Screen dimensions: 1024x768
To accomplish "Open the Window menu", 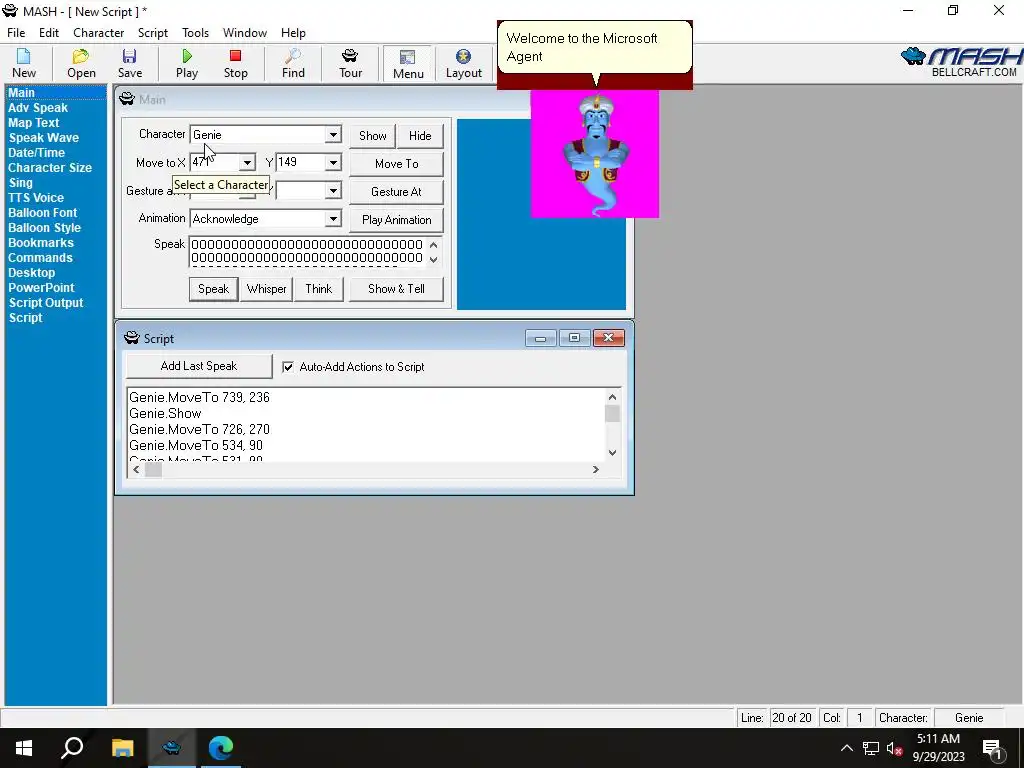I will coord(245,33).
